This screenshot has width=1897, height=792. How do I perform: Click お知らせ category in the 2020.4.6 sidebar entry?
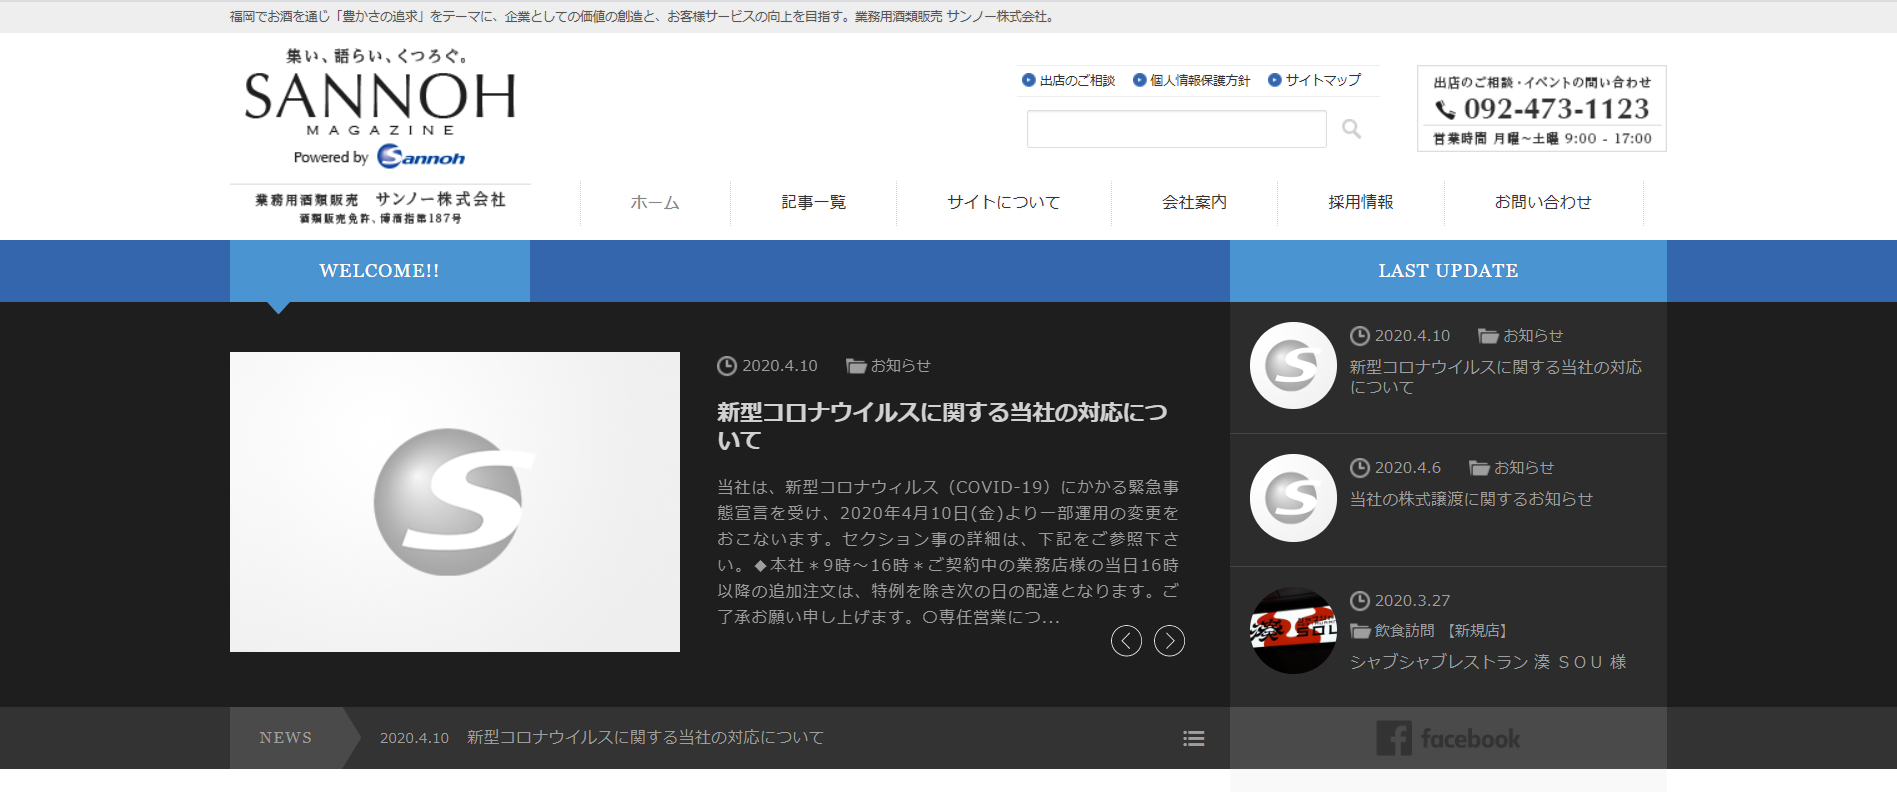click(x=1524, y=468)
